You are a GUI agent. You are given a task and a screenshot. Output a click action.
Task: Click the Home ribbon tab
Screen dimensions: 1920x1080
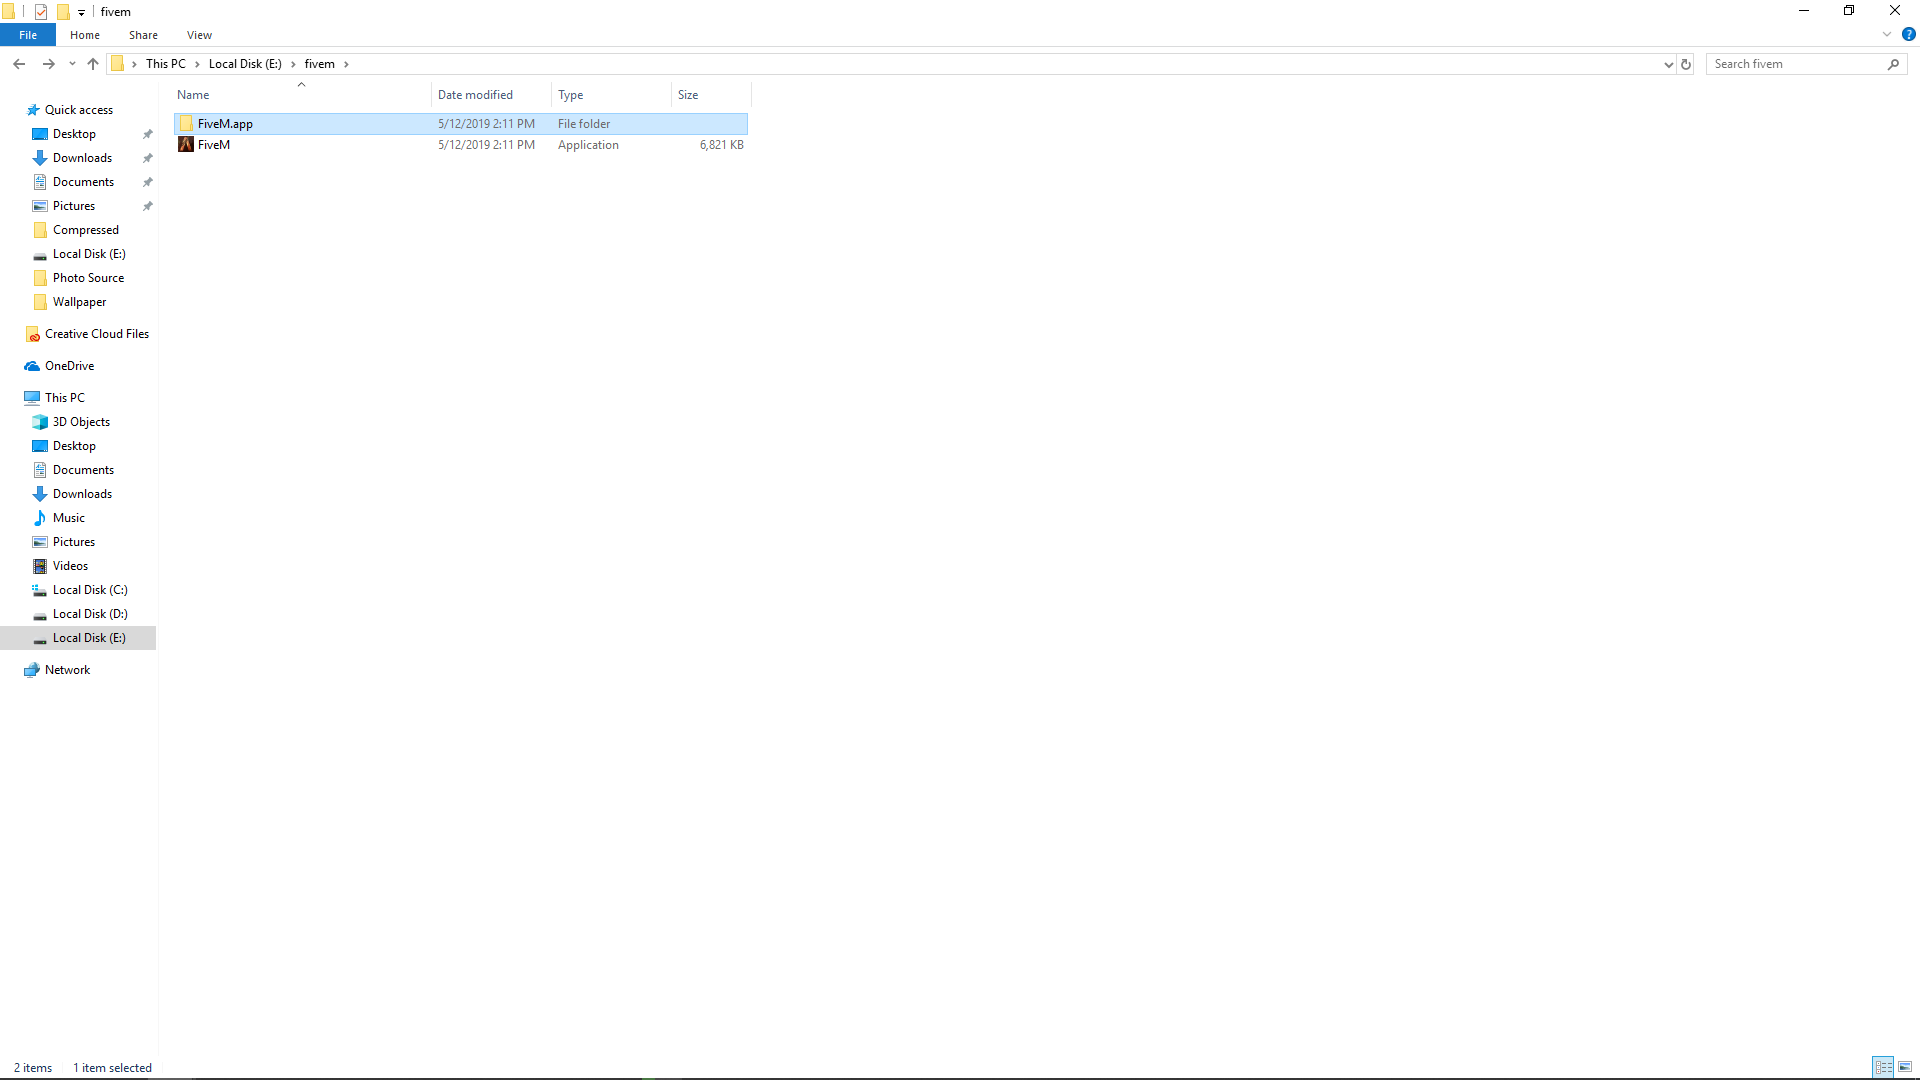coord(84,36)
